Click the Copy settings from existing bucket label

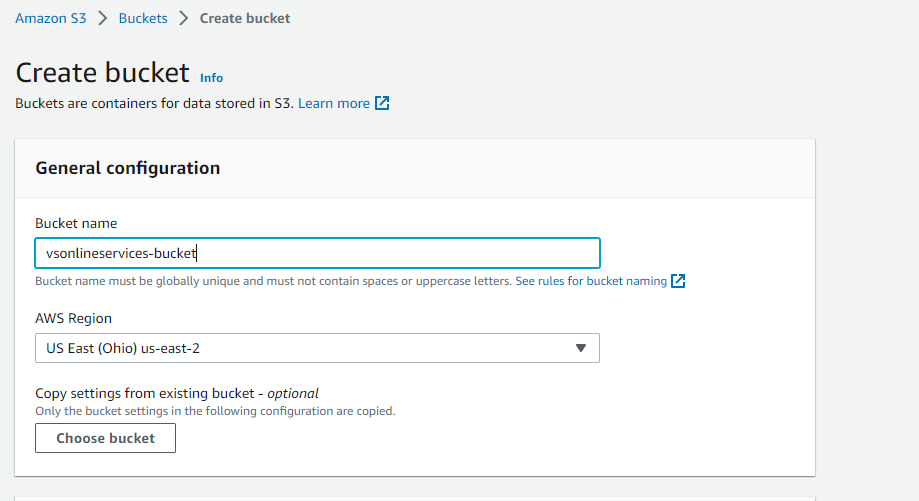click(x=177, y=393)
